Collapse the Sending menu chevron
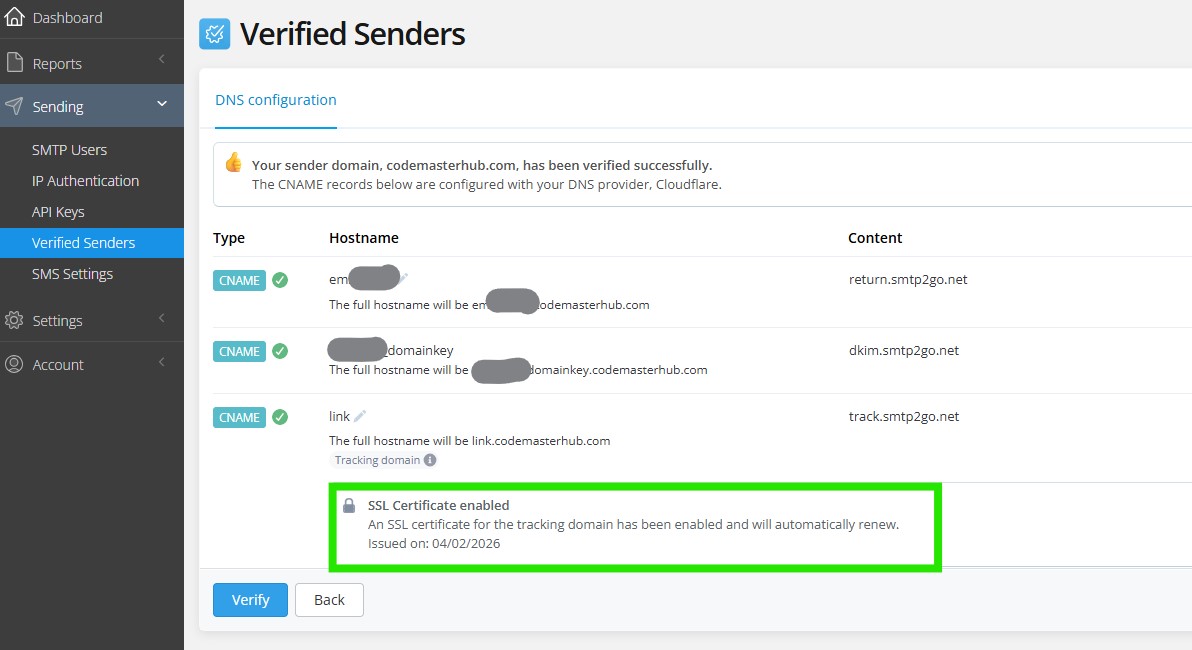This screenshot has height=650, width=1192. tap(162, 104)
